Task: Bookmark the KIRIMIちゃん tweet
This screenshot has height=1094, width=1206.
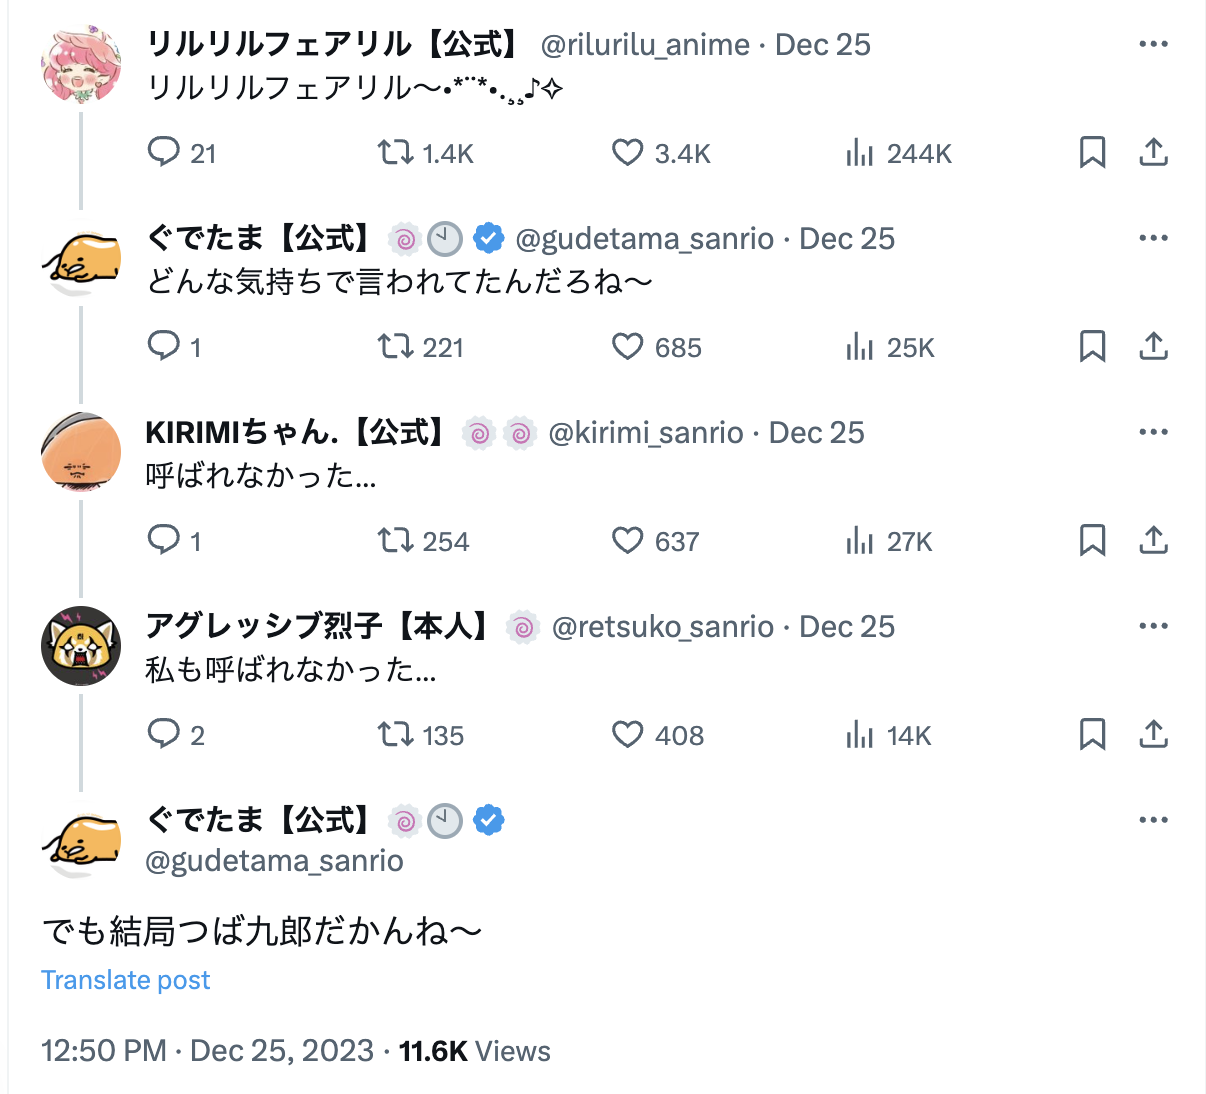Action: [x=1092, y=541]
